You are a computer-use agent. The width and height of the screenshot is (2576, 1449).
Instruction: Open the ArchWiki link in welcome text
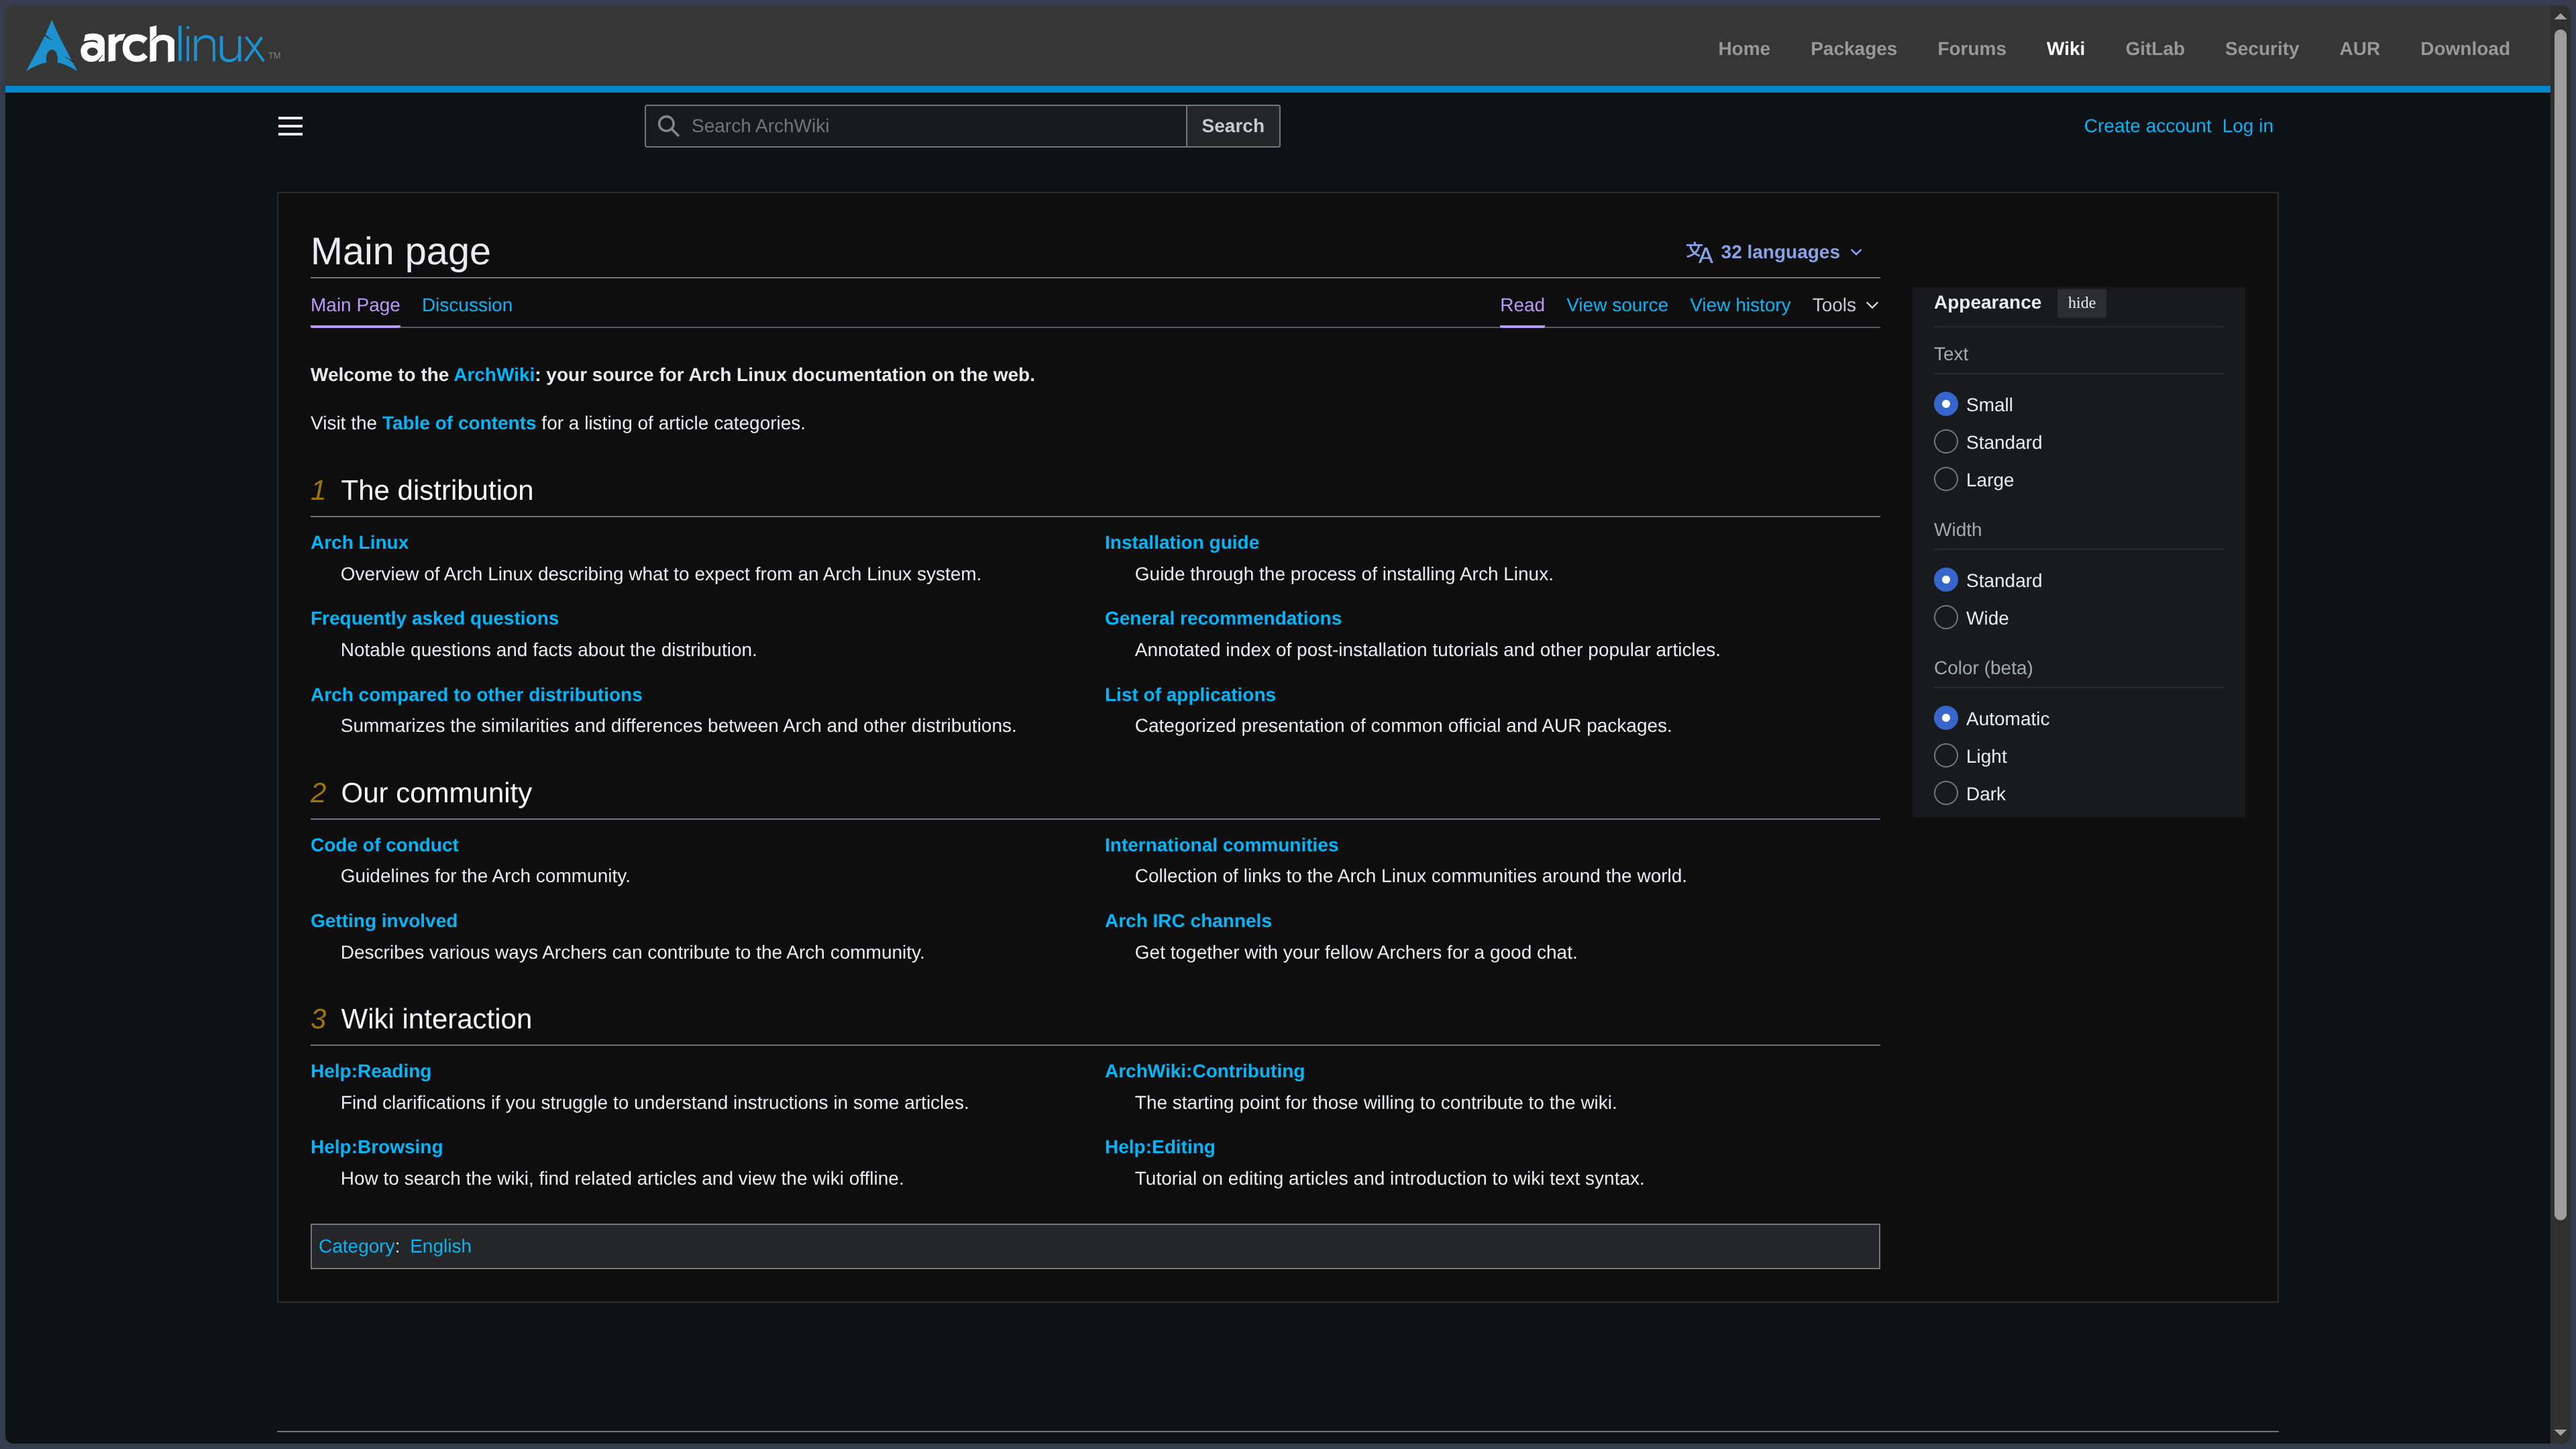point(494,375)
